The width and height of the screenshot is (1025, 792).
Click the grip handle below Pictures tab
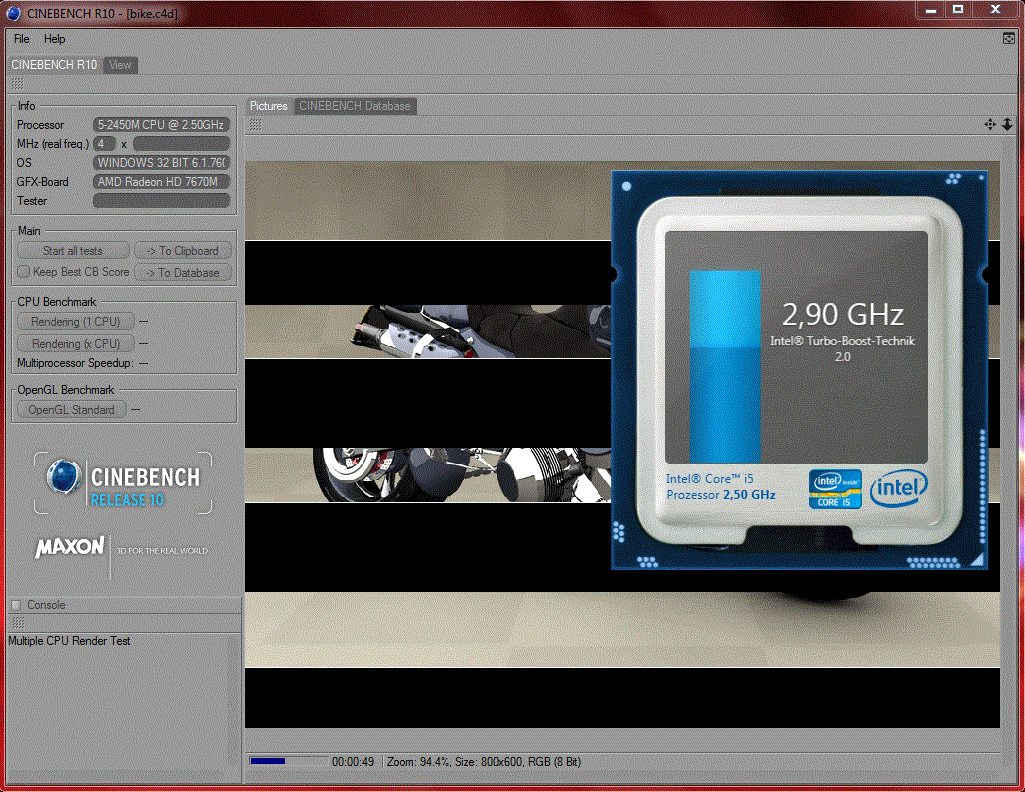(x=256, y=125)
